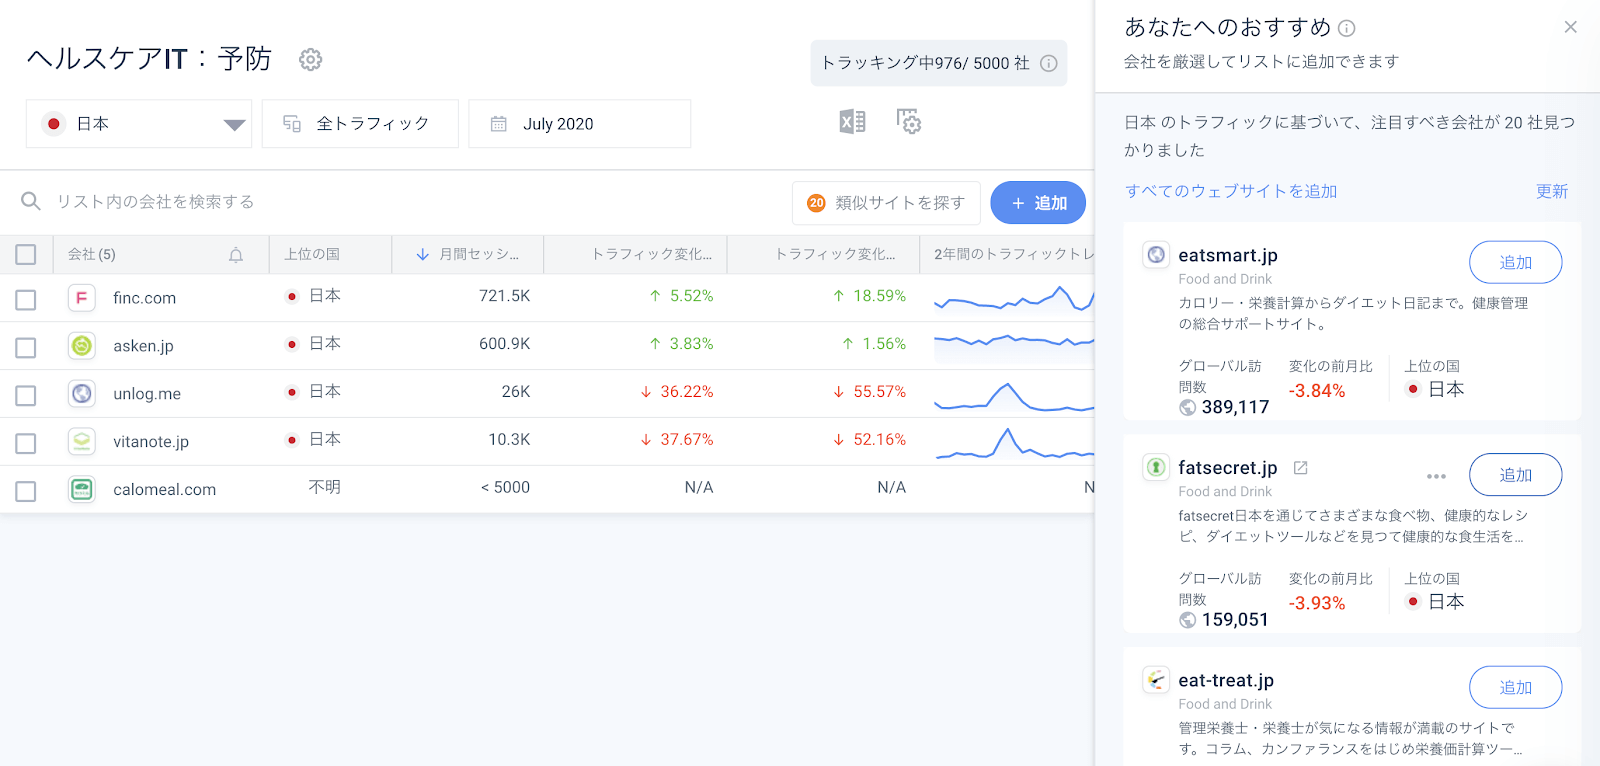Open the July 2020 date picker

click(580, 124)
